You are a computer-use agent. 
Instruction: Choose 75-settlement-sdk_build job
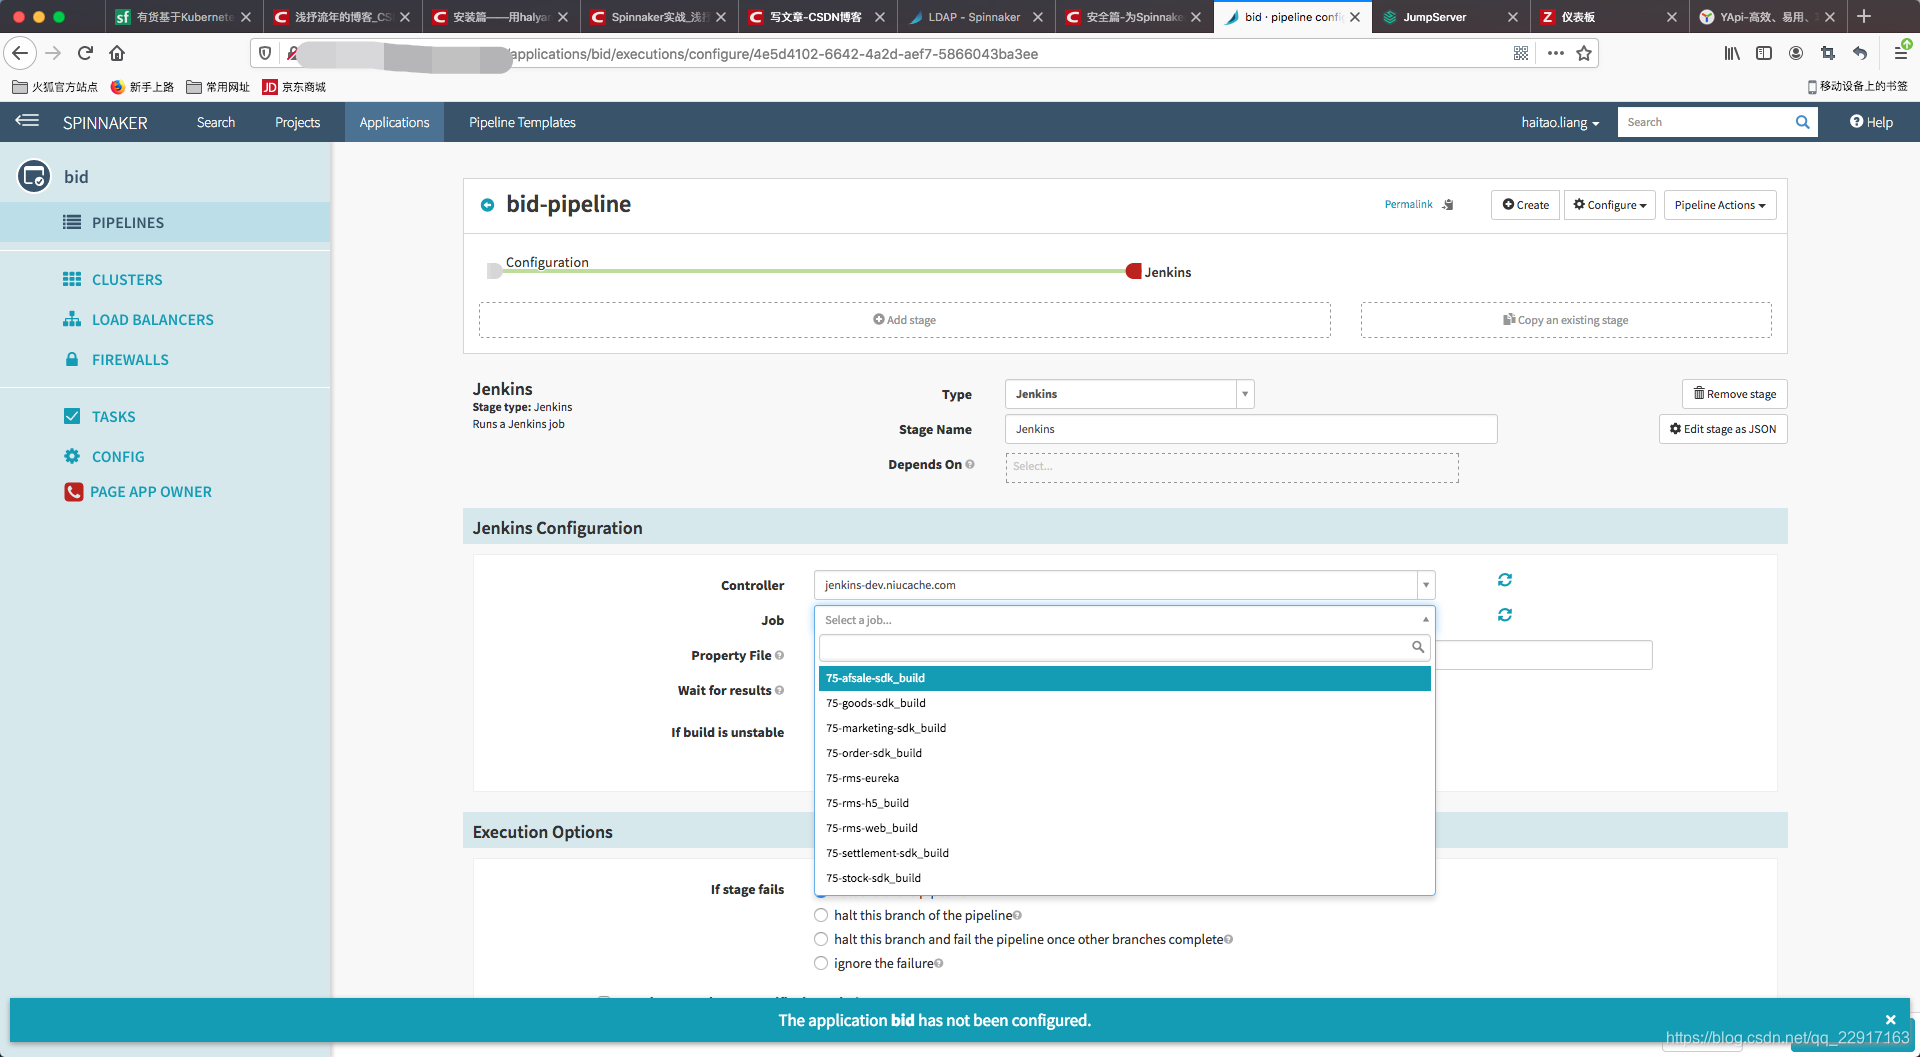point(1125,853)
